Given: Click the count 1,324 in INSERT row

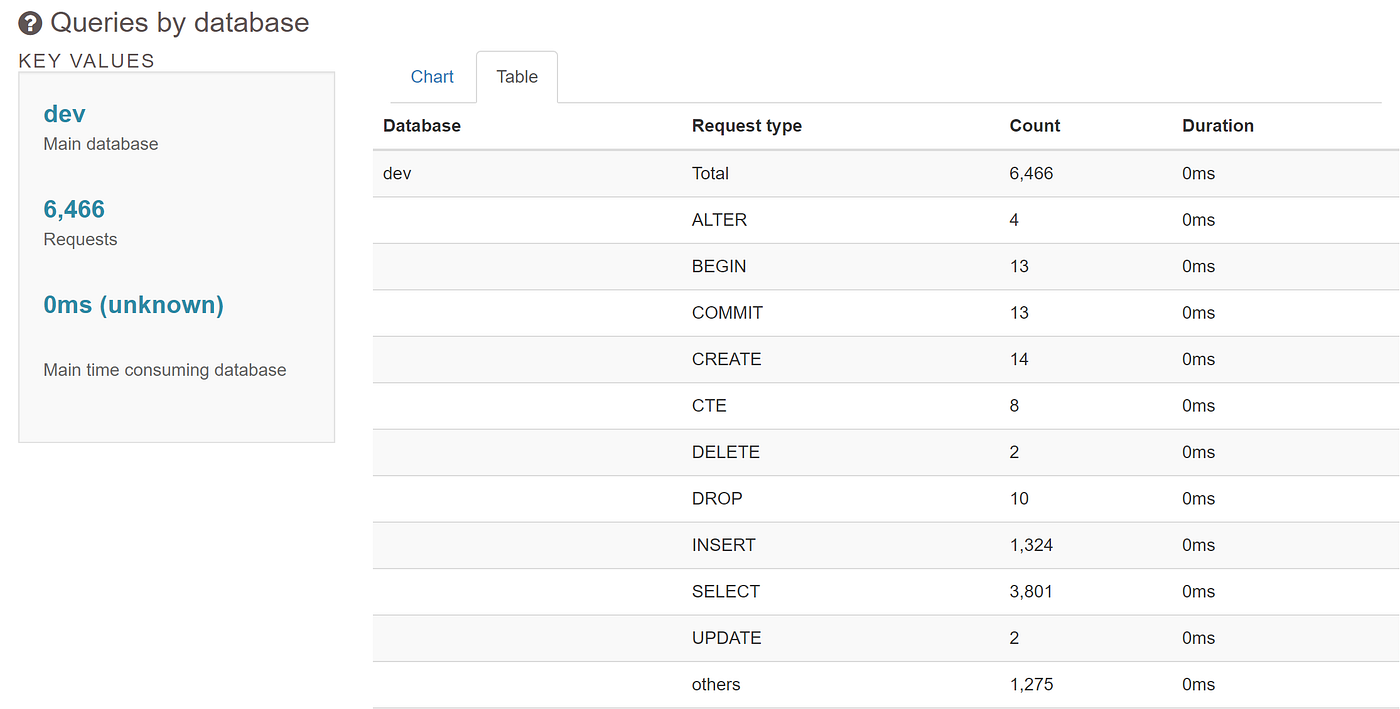Looking at the screenshot, I should click(1031, 545).
